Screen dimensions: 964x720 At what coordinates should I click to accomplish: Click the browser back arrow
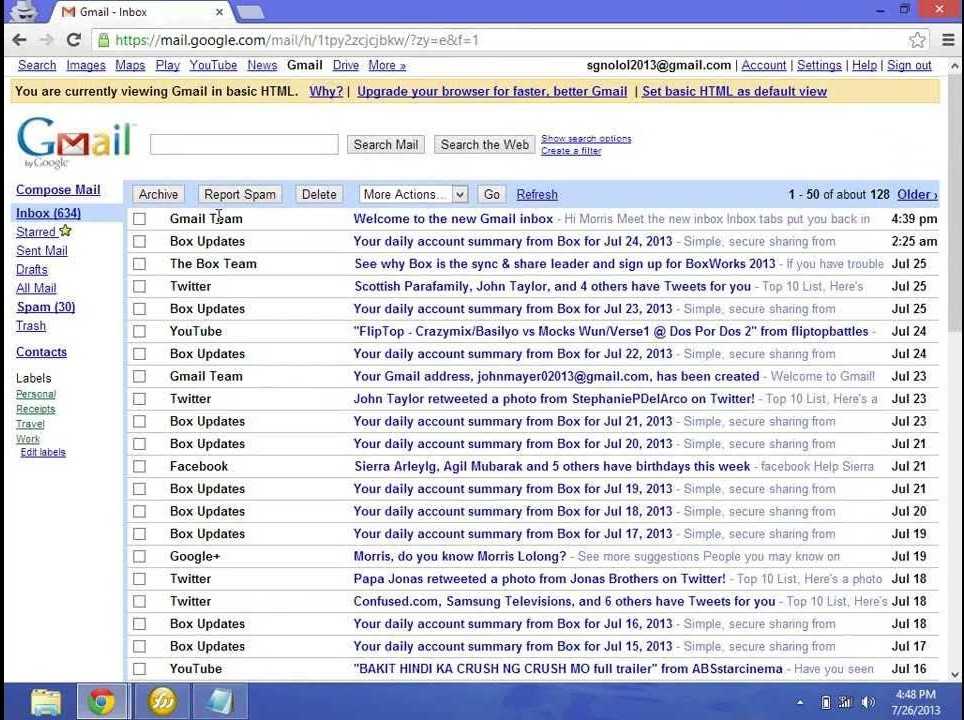(19, 40)
